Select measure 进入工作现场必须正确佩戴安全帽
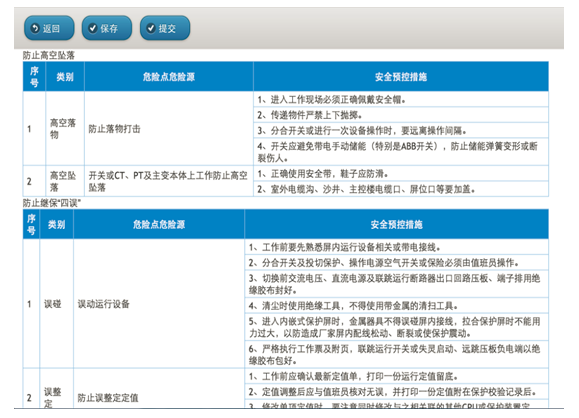 coord(401,99)
